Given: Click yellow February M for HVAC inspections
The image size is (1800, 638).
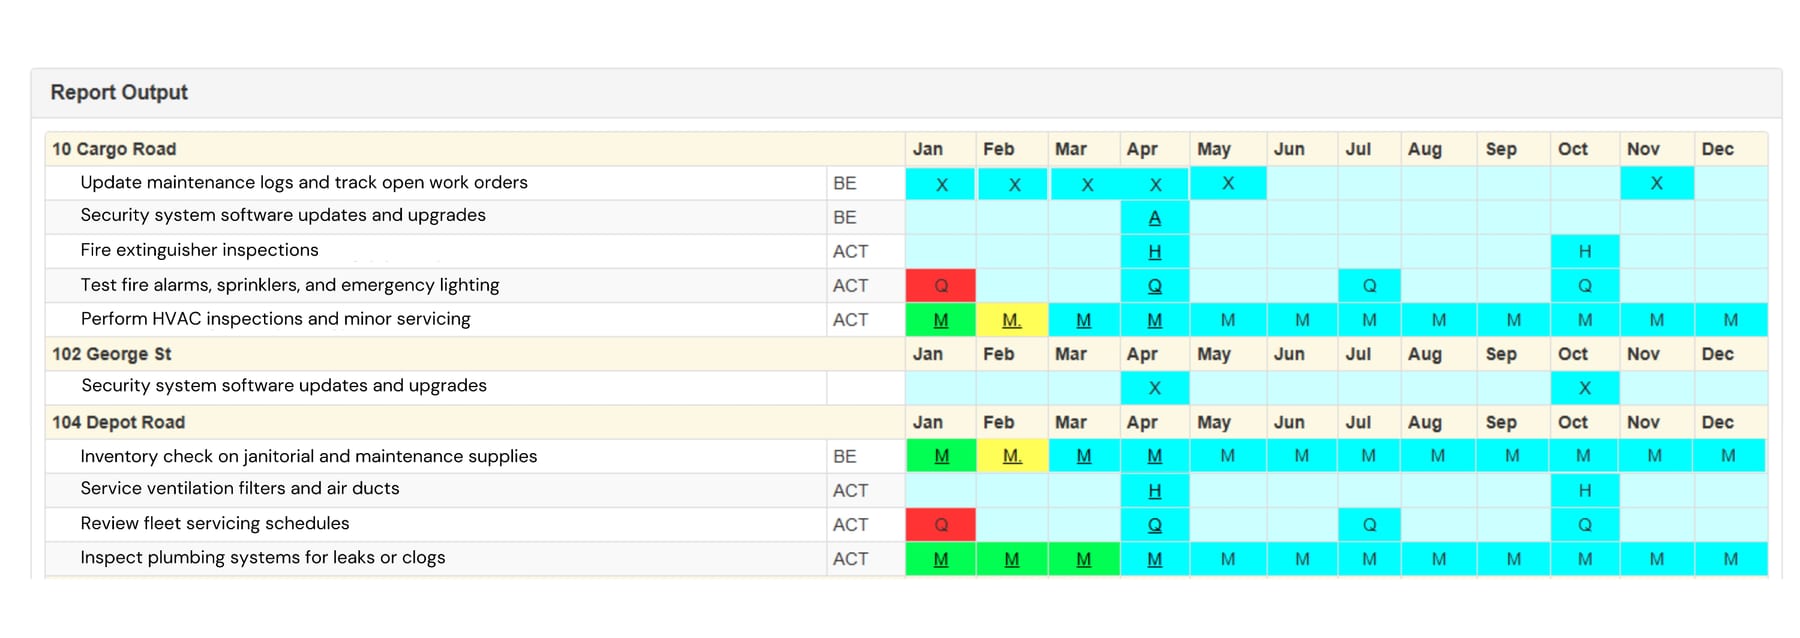Looking at the screenshot, I should click(x=1012, y=320).
